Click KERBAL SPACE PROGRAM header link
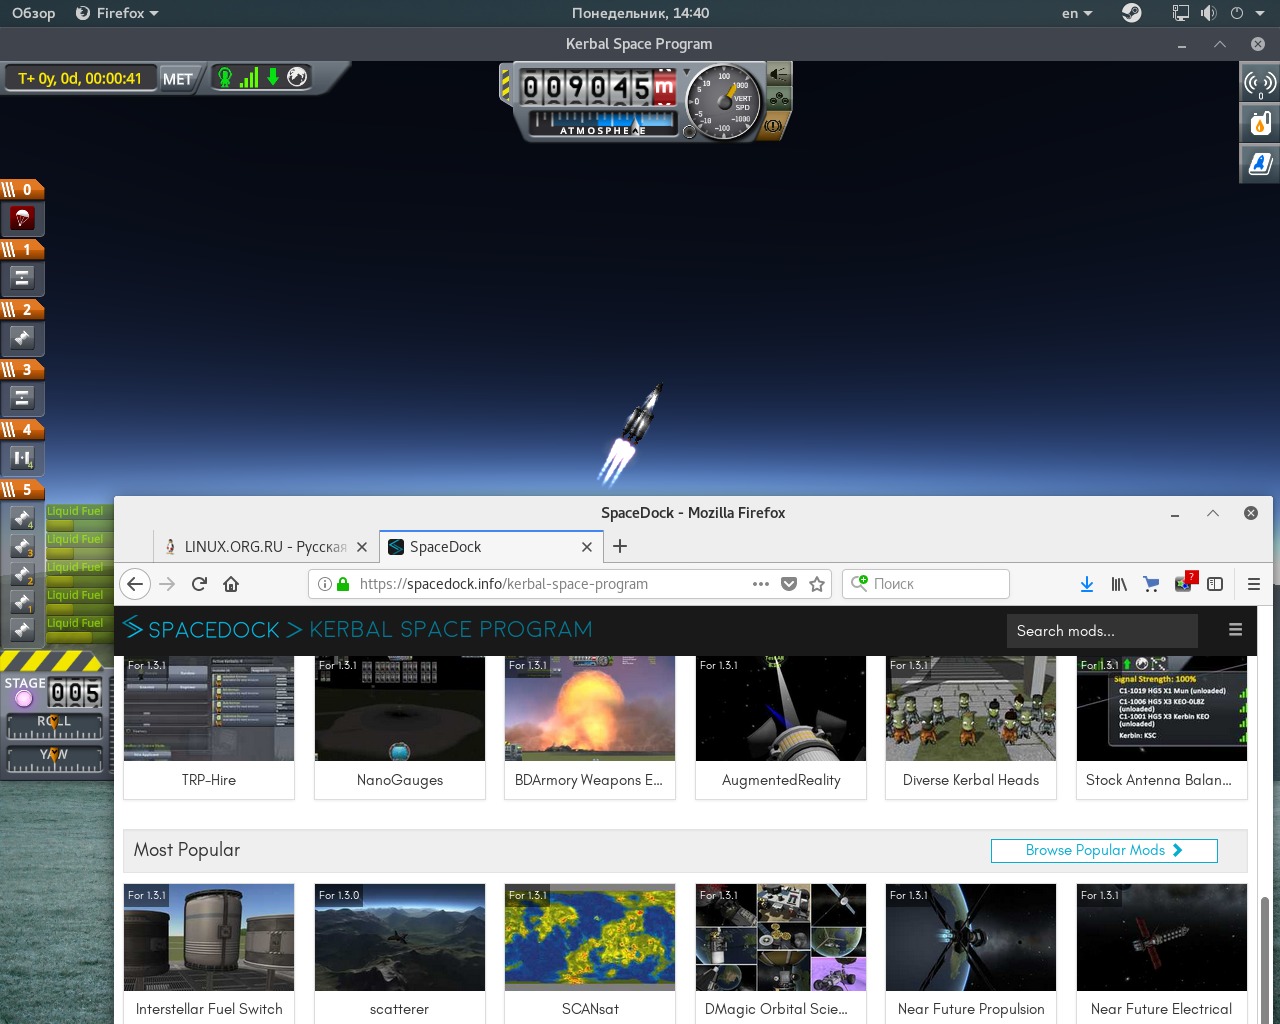1280x1024 pixels. point(451,629)
